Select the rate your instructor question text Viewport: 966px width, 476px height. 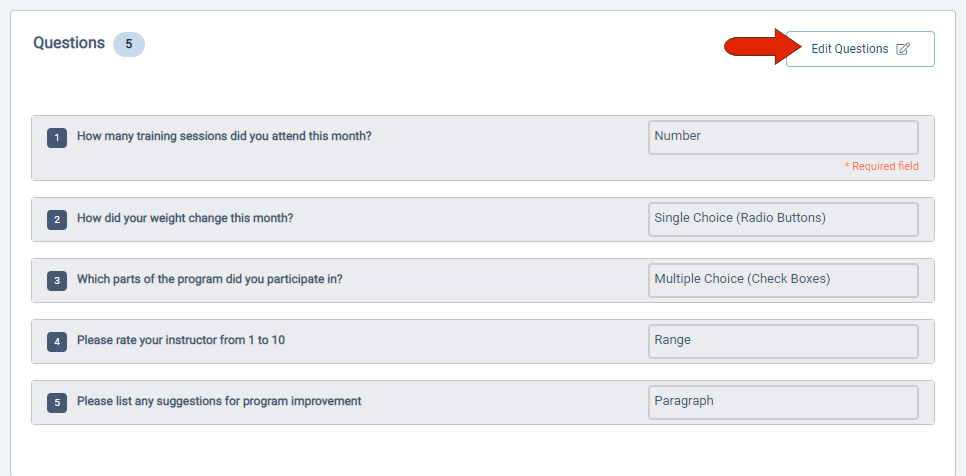[x=181, y=340]
